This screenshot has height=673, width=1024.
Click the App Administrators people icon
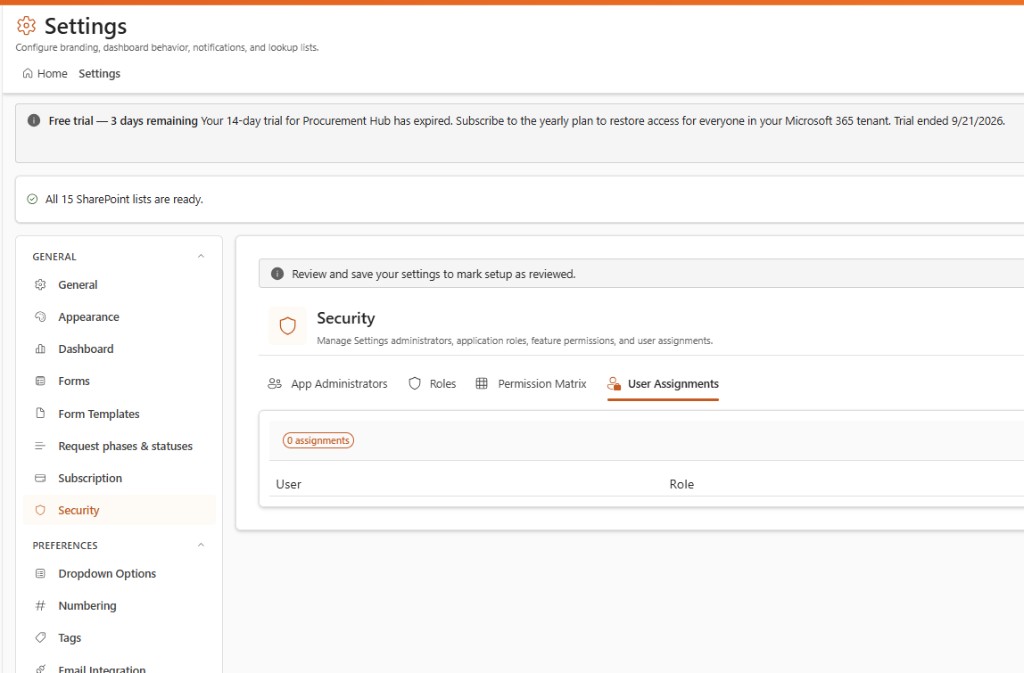point(275,383)
